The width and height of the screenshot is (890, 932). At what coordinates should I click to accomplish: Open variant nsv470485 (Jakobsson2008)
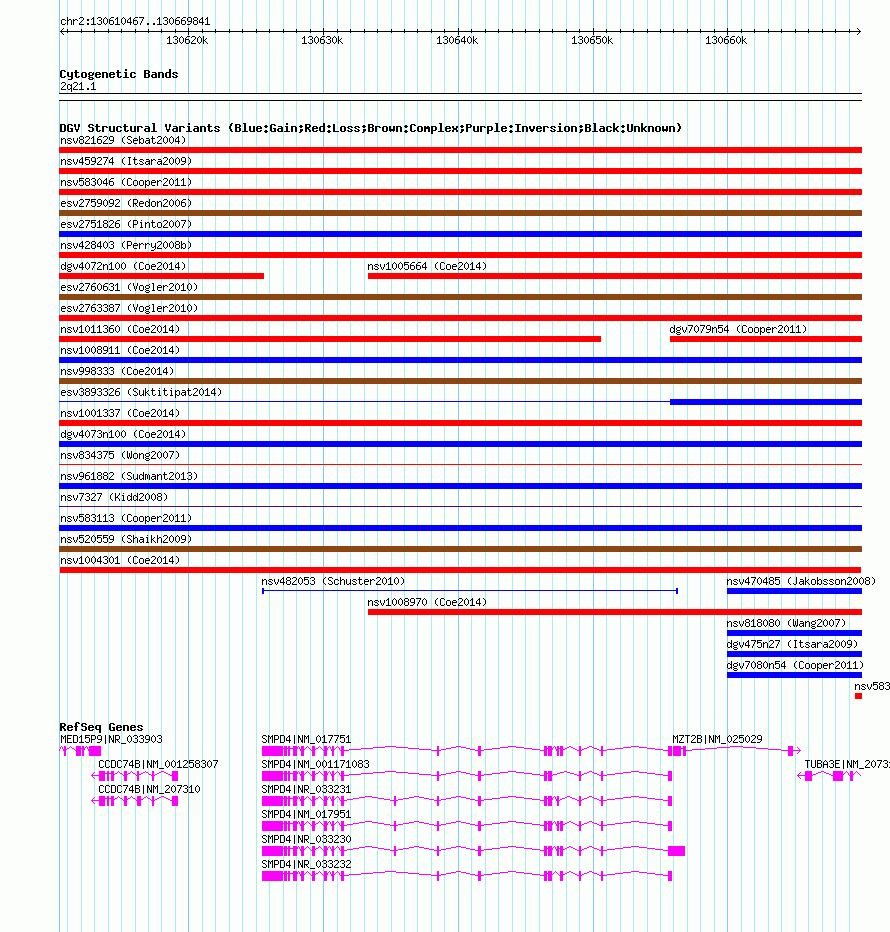pos(794,591)
